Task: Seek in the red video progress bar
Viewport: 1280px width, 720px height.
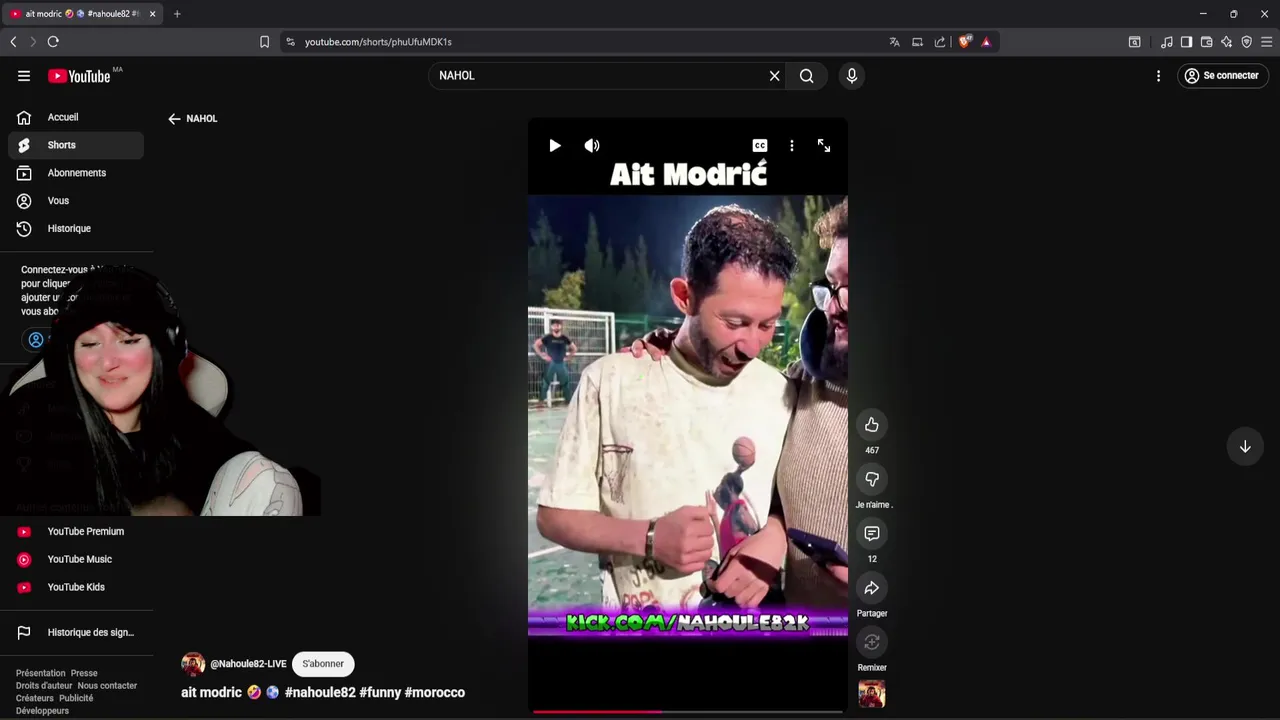Action: (x=688, y=712)
